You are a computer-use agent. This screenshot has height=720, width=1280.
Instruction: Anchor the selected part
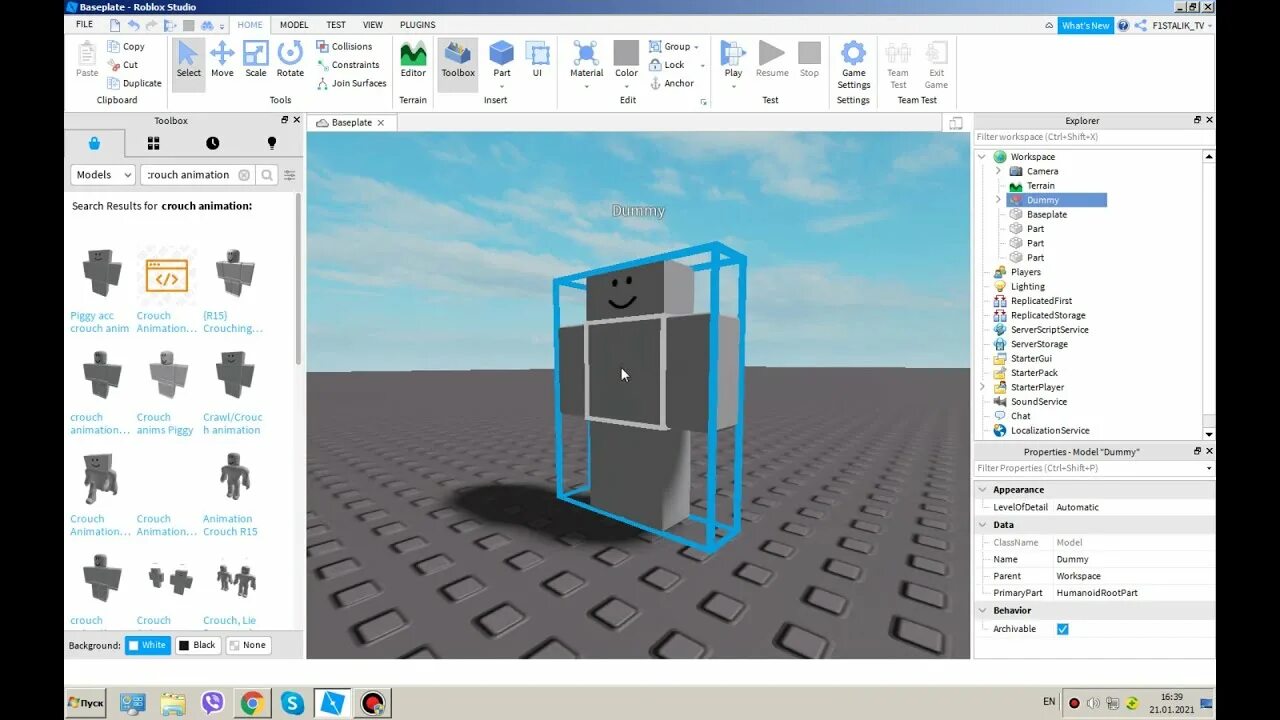tap(671, 83)
